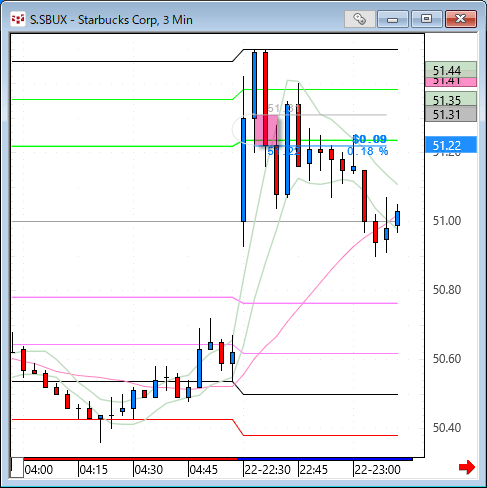Click the 22:45 time axis label
Viewport: 487px width, 488px height.
[x=314, y=470]
